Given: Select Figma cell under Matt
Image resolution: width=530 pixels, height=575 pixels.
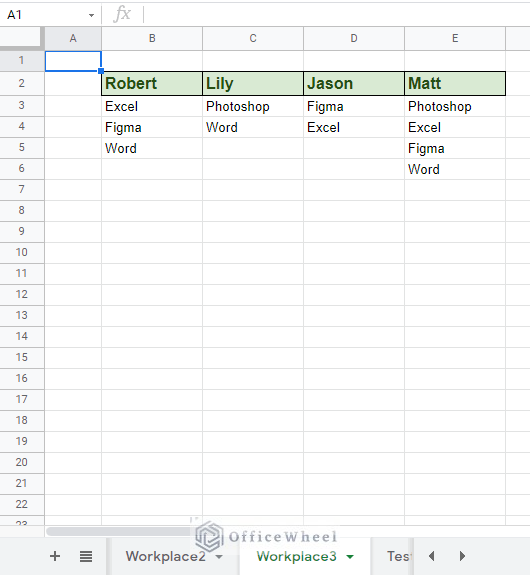Looking at the screenshot, I should [x=455, y=148].
